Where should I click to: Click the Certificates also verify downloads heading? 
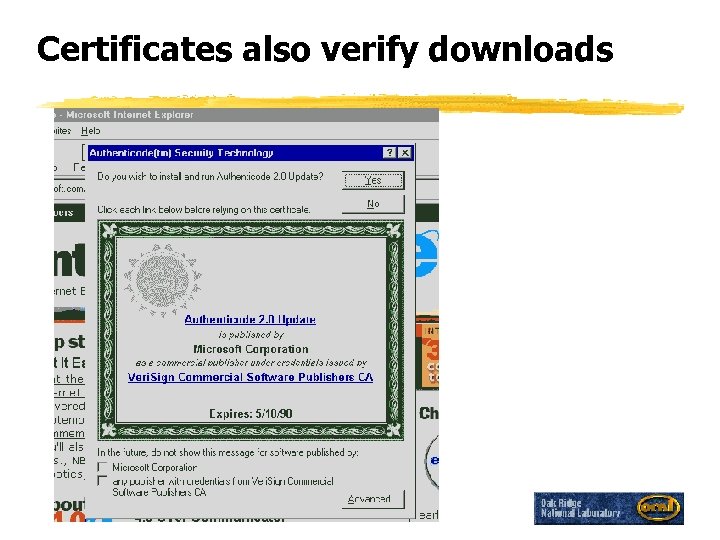(x=325, y=49)
